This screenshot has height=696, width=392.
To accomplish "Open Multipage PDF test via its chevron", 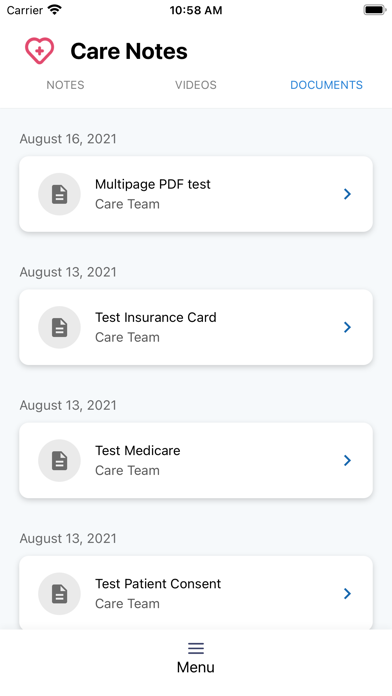I will (347, 194).
